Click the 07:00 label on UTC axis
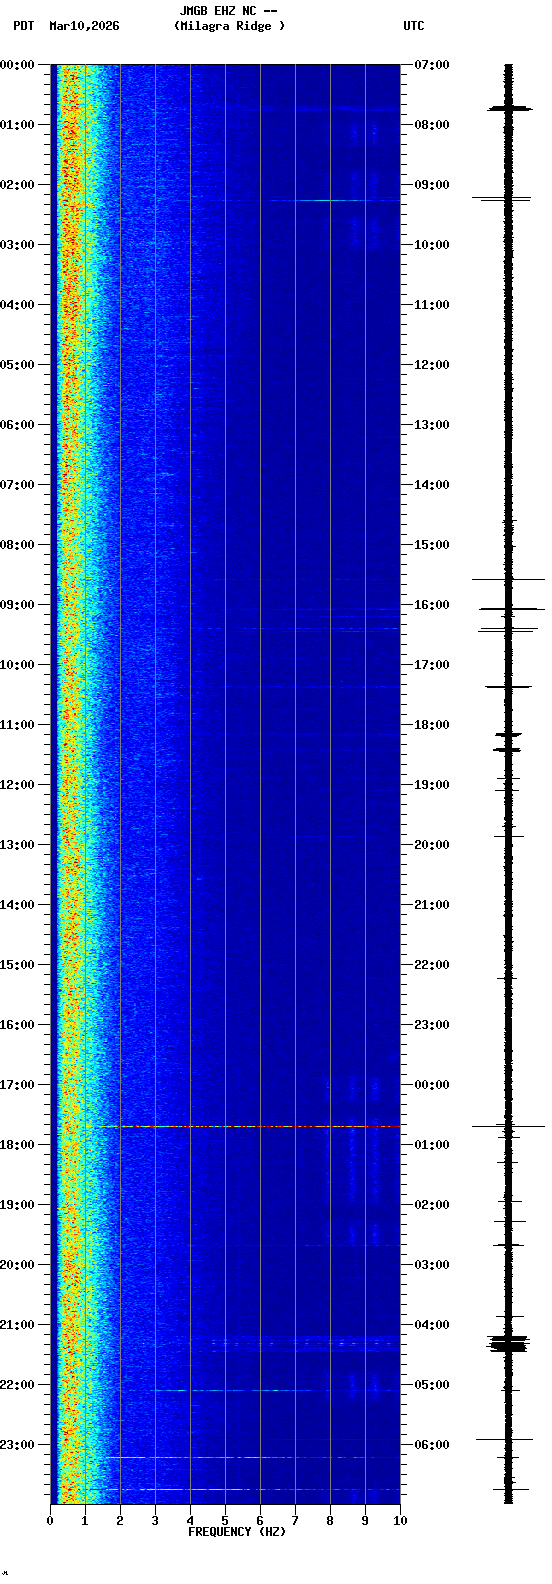Viewport: 552px width, 1584px height. pos(432,65)
